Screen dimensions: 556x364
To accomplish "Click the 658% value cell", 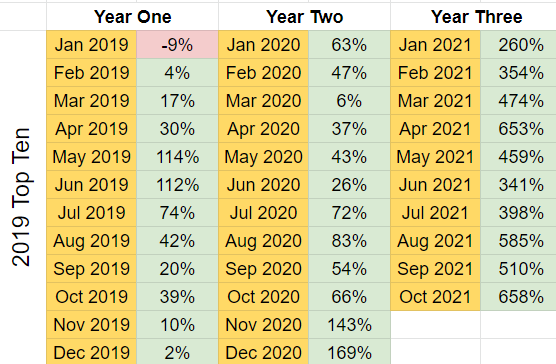I will click(518, 297).
